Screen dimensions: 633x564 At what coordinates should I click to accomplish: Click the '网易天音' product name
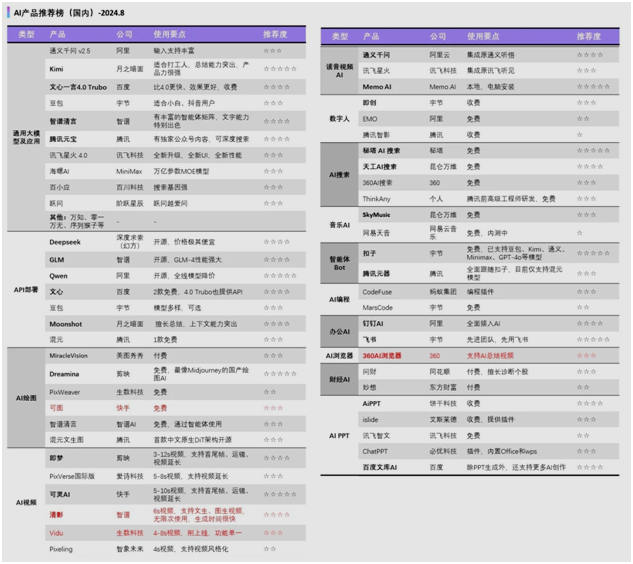[x=376, y=233]
